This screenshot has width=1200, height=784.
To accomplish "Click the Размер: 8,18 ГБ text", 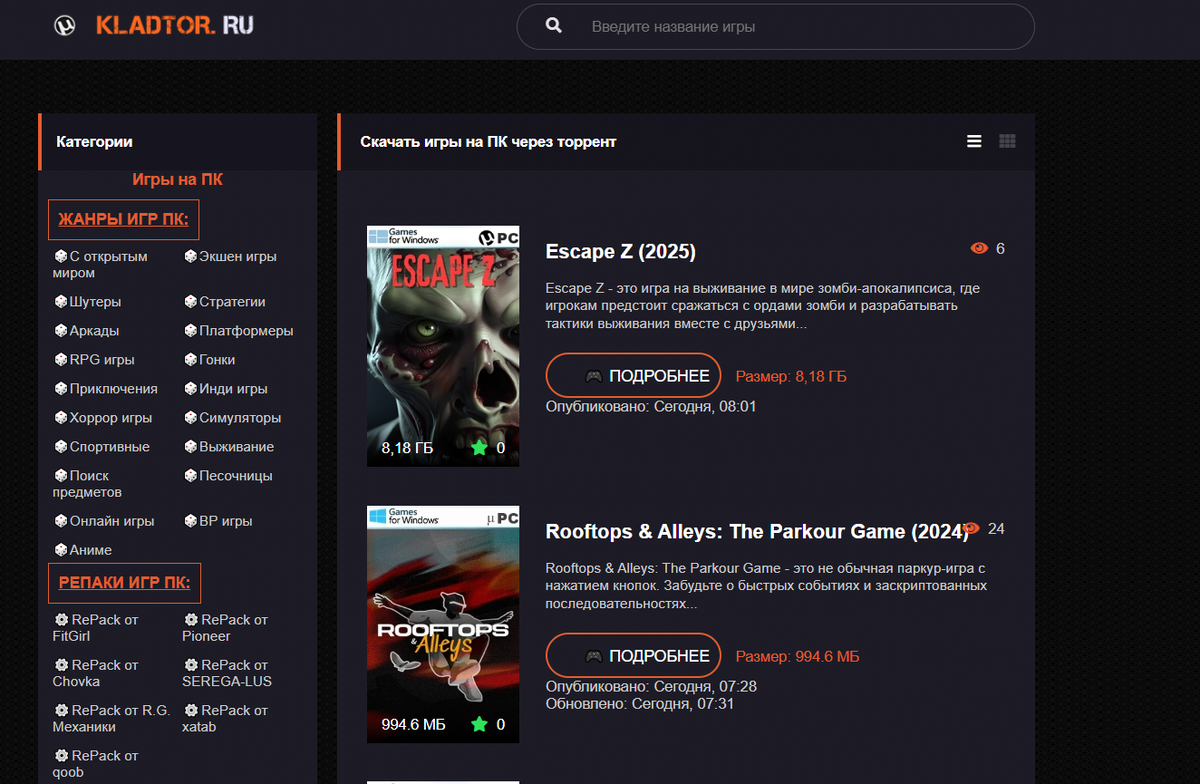I will coord(791,377).
